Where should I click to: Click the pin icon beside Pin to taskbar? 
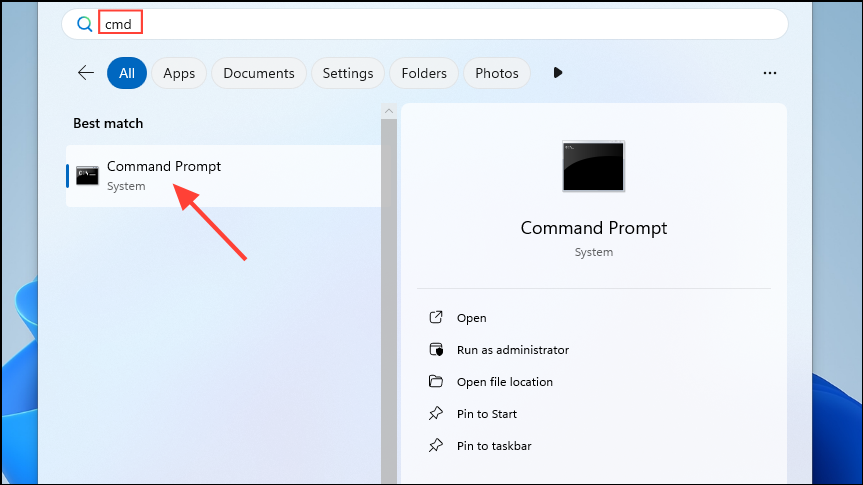[436, 445]
